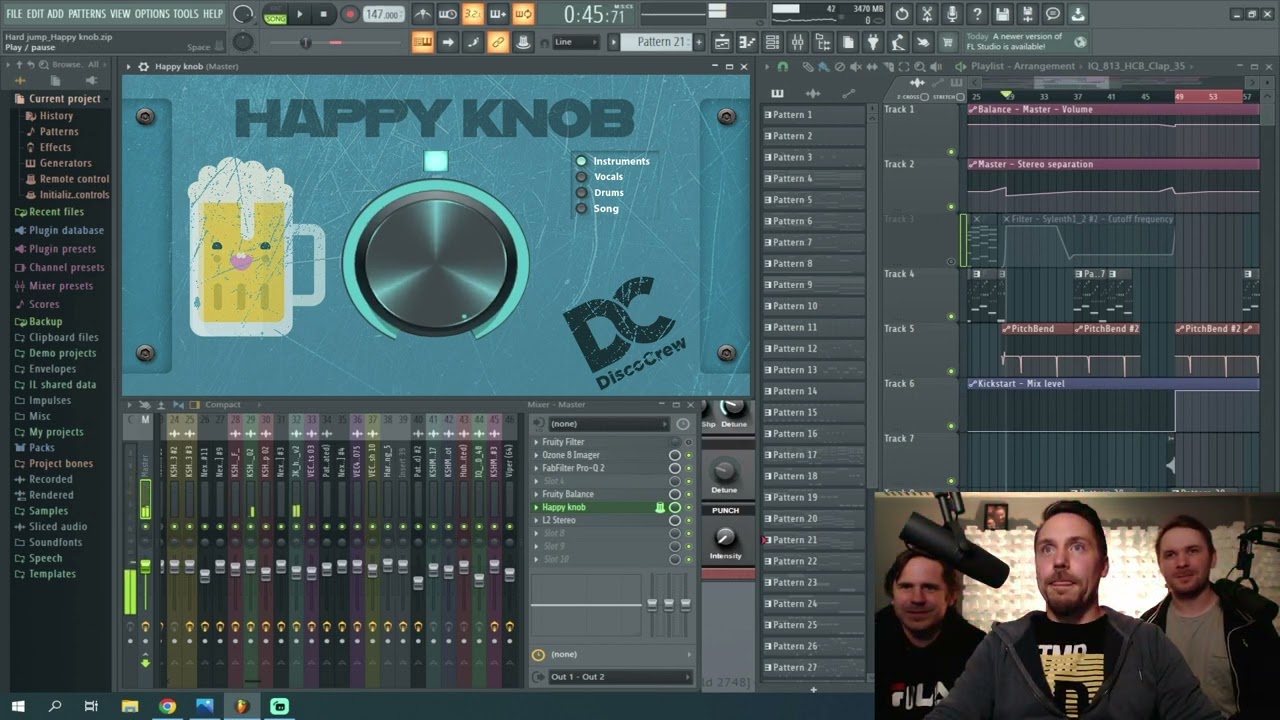Adjust the Intensity knob under PUNCH
This screenshot has width=1280, height=720.
click(x=725, y=538)
